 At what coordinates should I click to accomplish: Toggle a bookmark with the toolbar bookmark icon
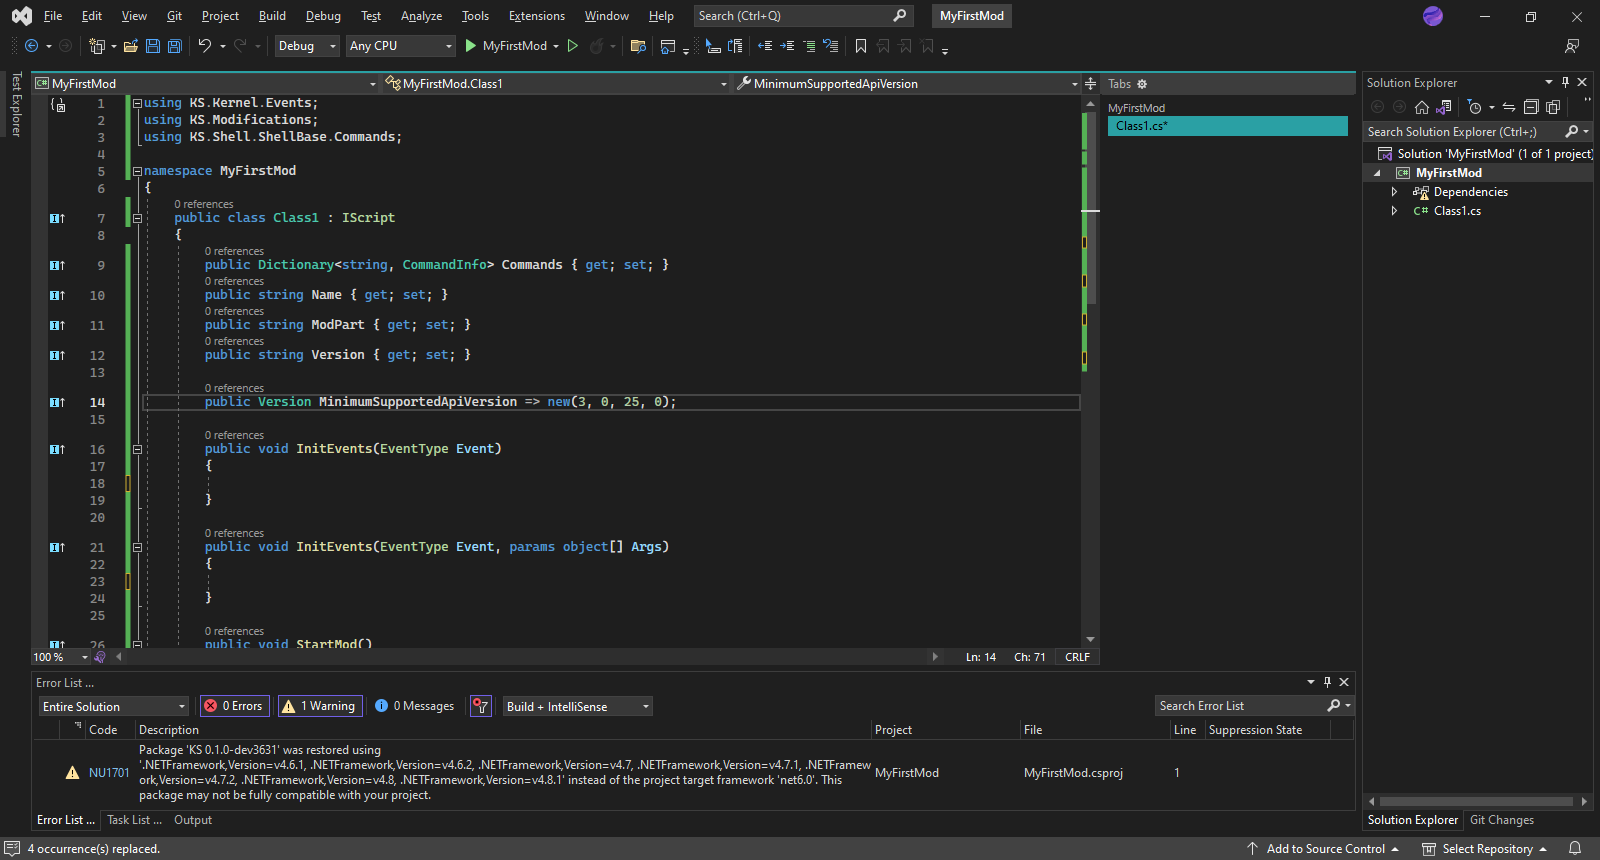[860, 46]
